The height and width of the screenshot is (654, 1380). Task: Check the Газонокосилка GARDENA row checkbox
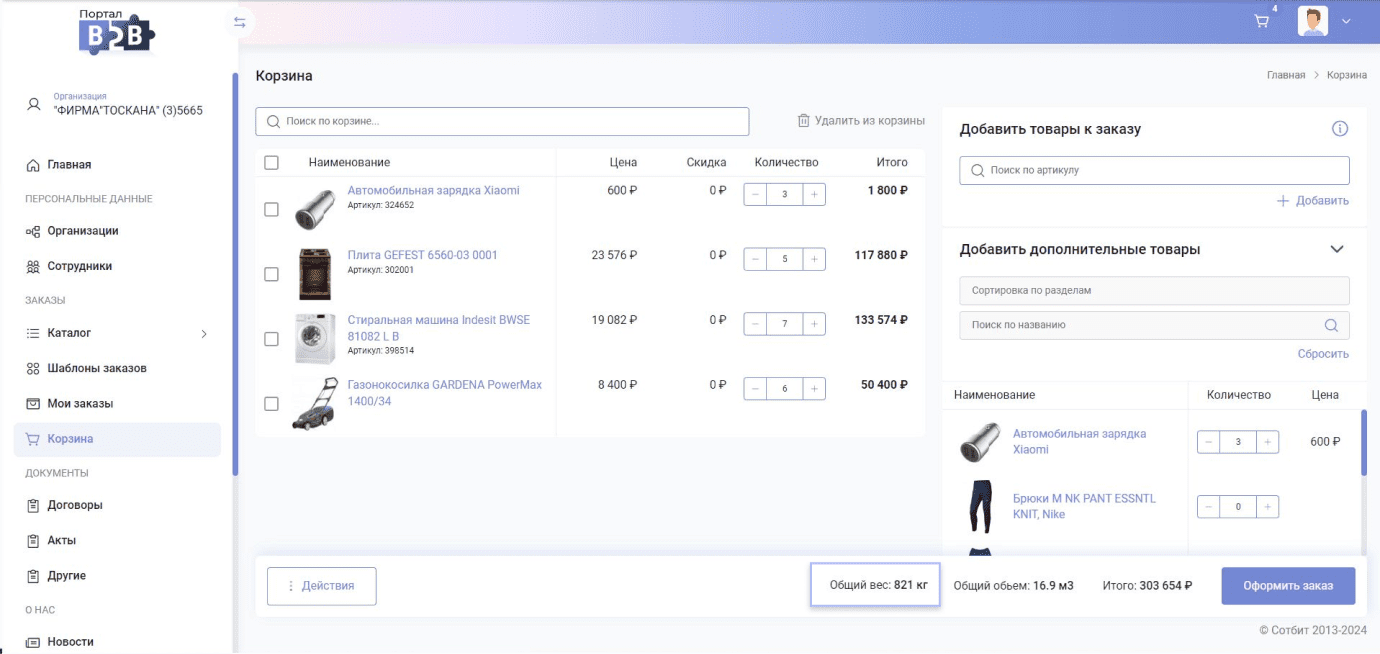tap(271, 404)
